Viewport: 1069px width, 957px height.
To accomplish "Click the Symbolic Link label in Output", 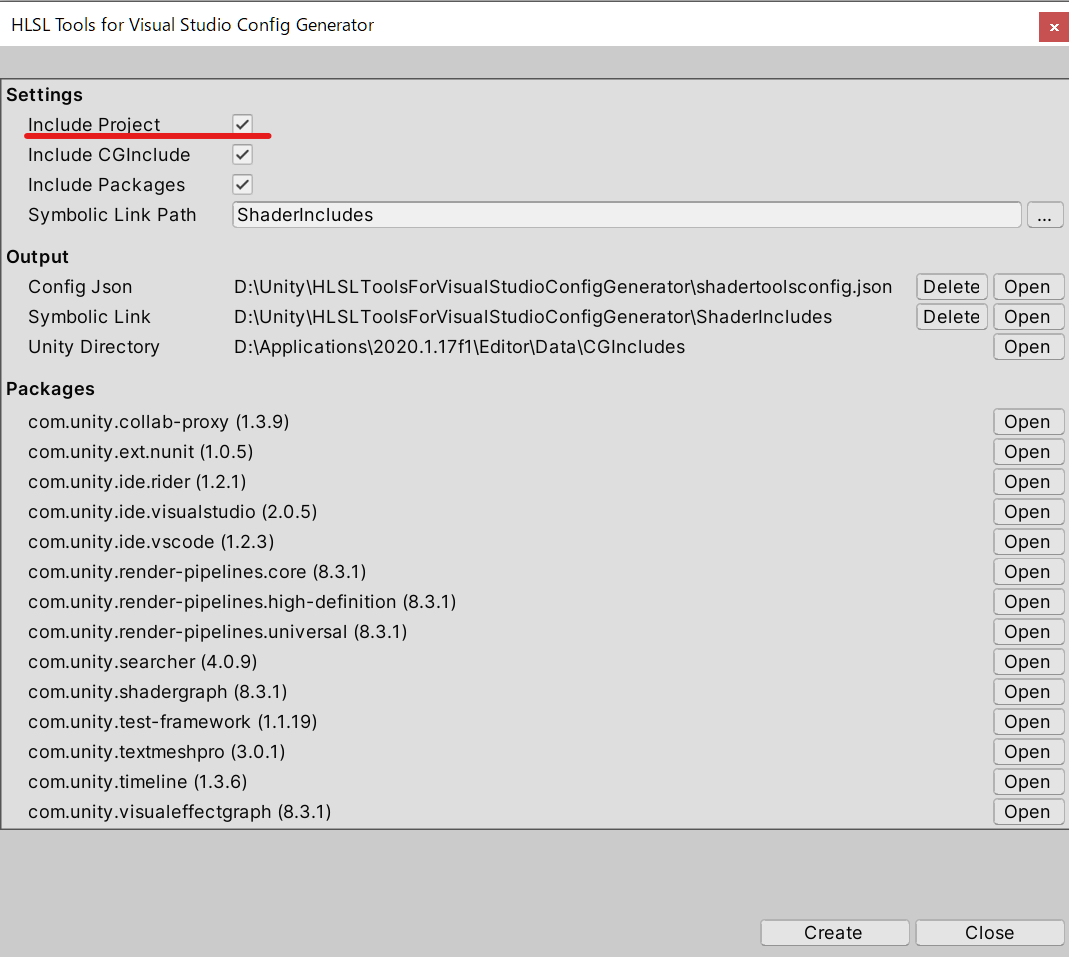I will click(89, 317).
